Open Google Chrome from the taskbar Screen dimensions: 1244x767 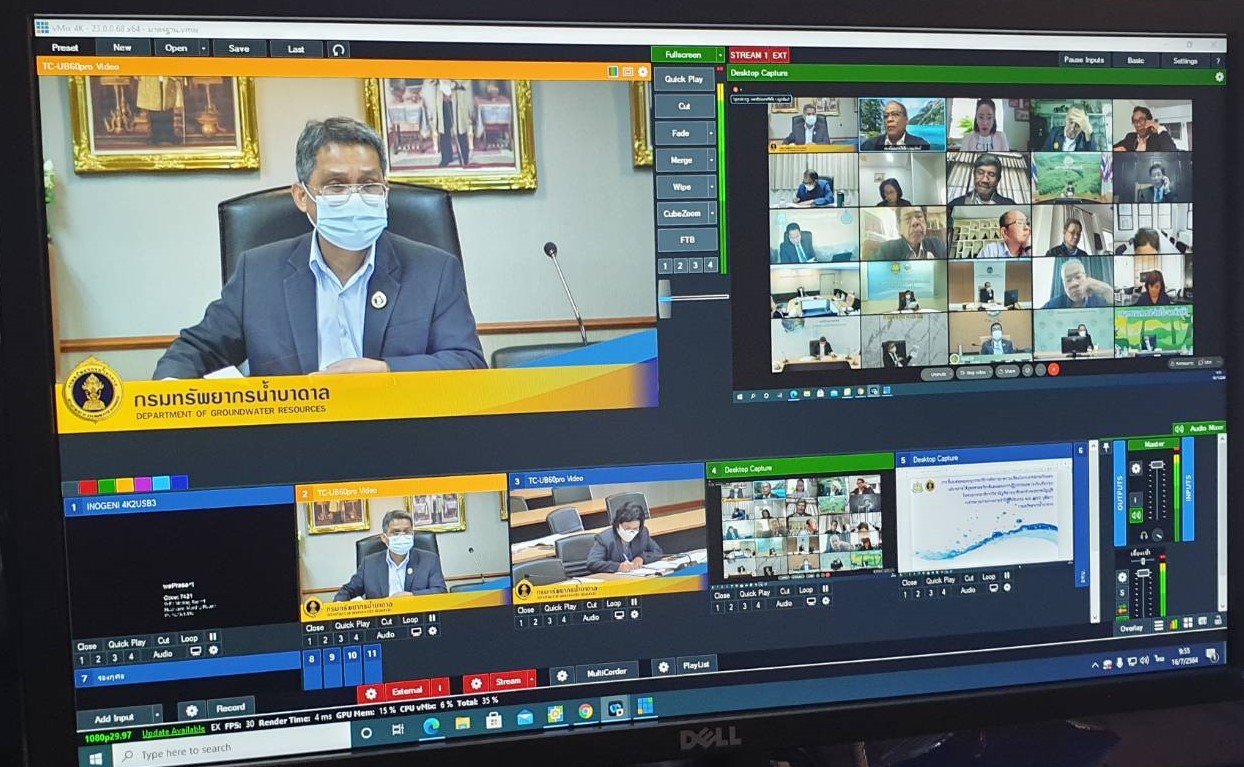point(586,711)
